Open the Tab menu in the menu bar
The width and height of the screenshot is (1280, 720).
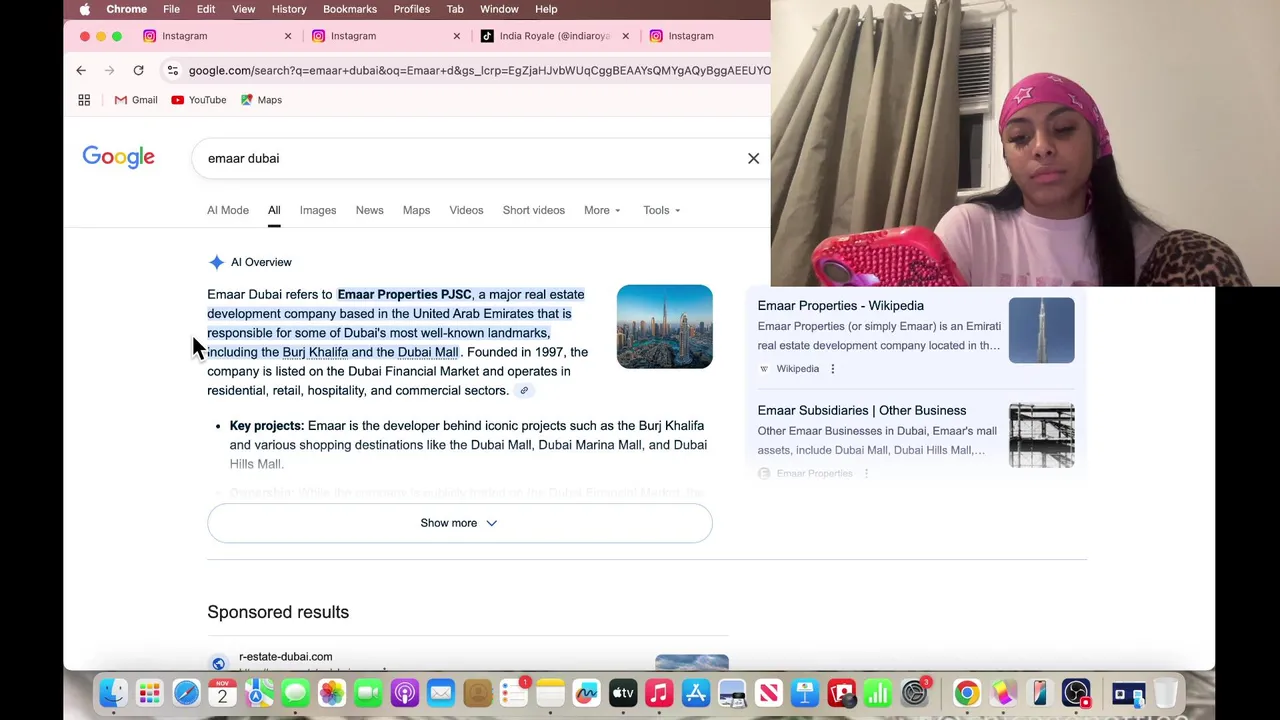(x=455, y=9)
